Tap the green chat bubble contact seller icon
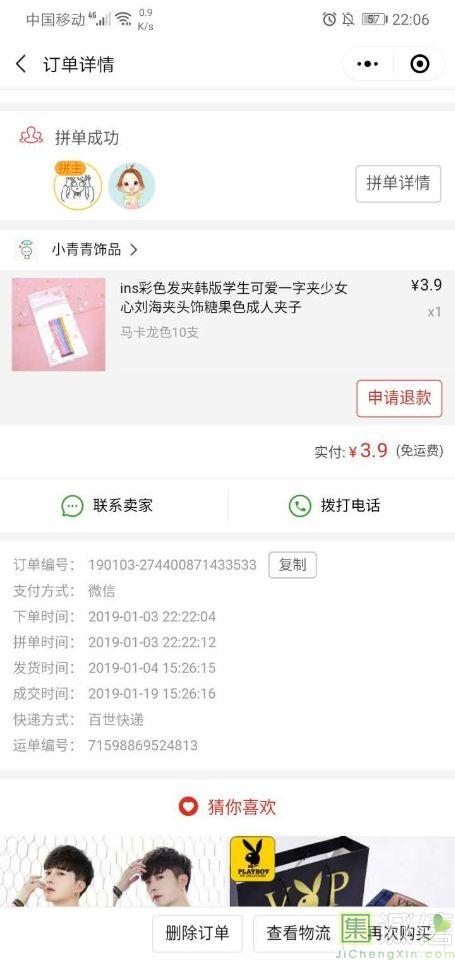This screenshot has width=455, height=960. pyautogui.click(x=72, y=506)
